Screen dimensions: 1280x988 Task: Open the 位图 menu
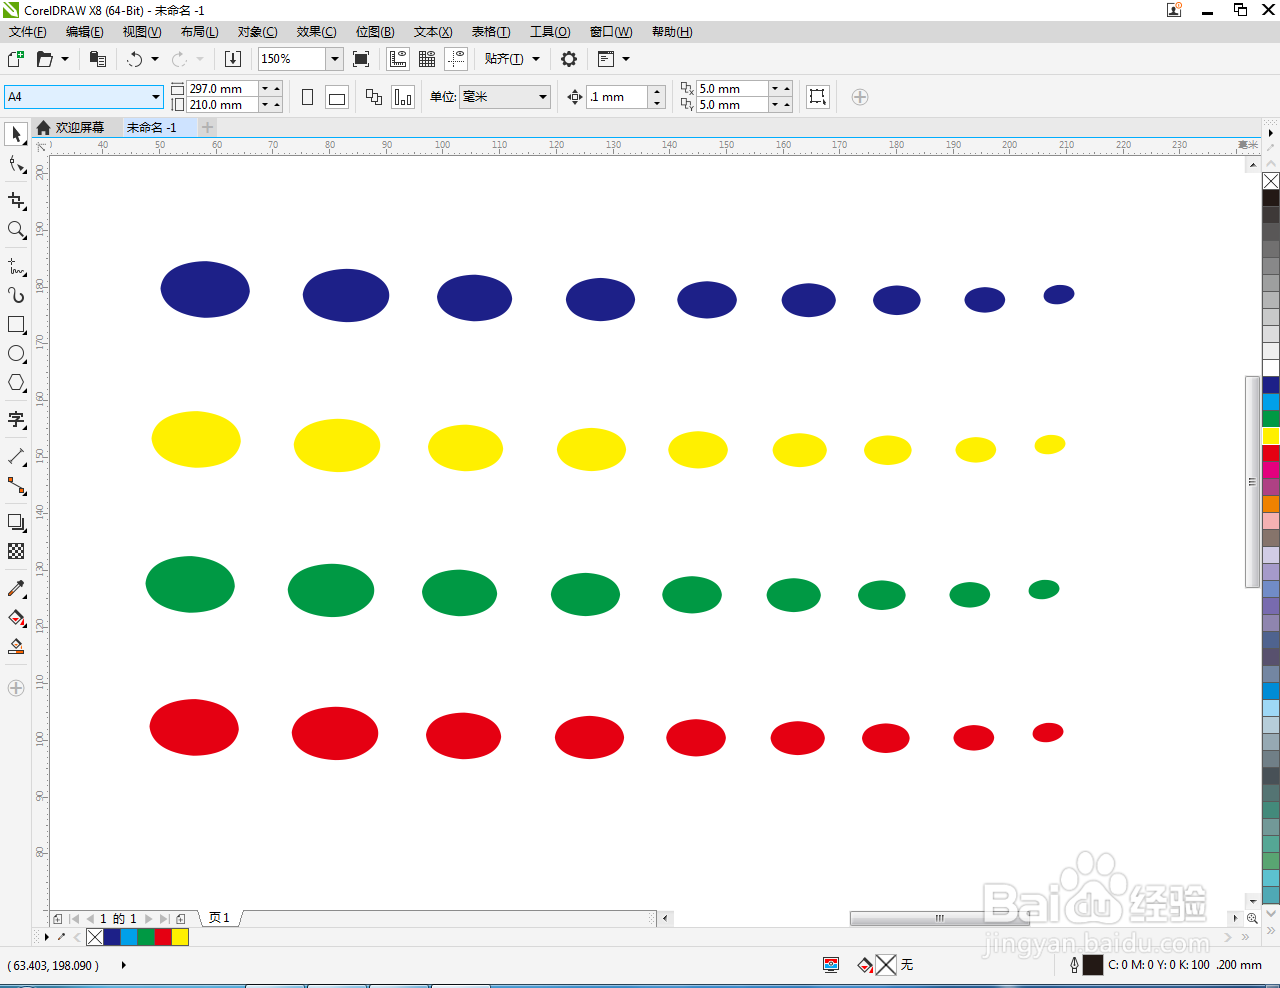tap(375, 32)
